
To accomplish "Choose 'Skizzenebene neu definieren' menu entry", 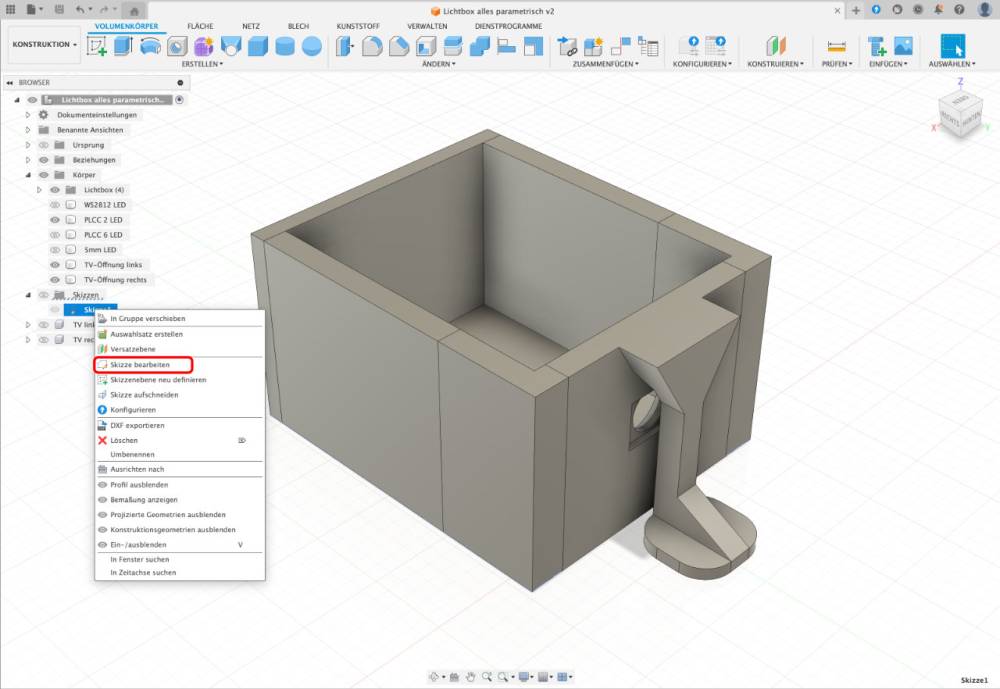I will 179,380.
